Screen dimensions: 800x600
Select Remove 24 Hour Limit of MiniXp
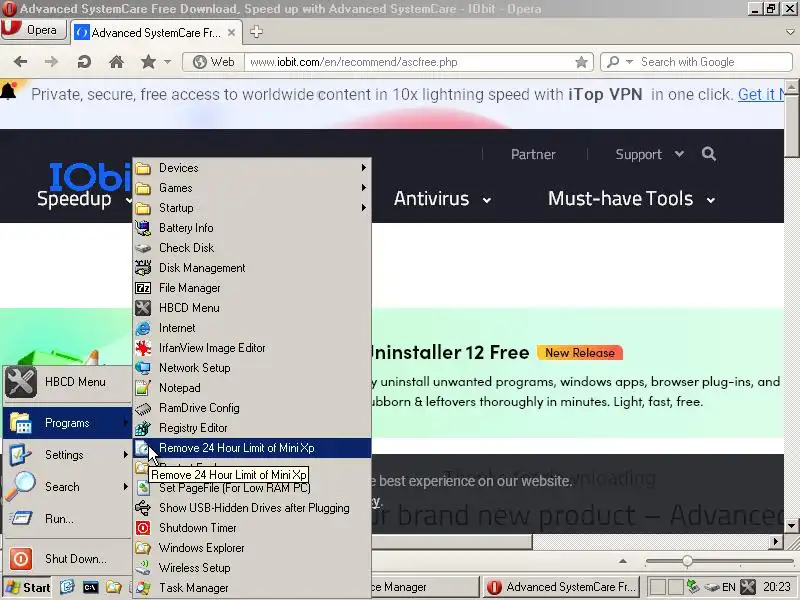pyautogui.click(x=252, y=447)
